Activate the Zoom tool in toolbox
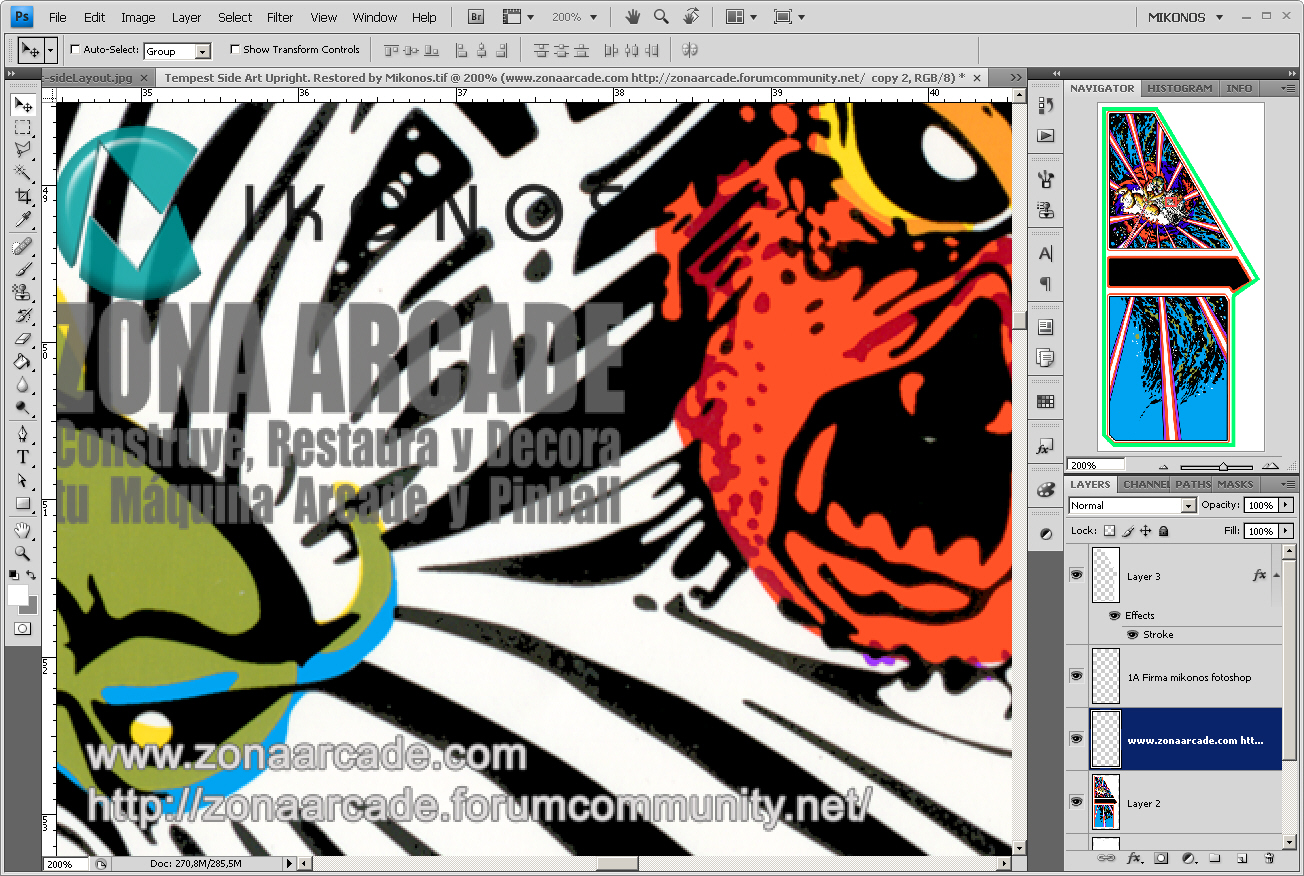This screenshot has width=1304, height=876. tap(22, 552)
